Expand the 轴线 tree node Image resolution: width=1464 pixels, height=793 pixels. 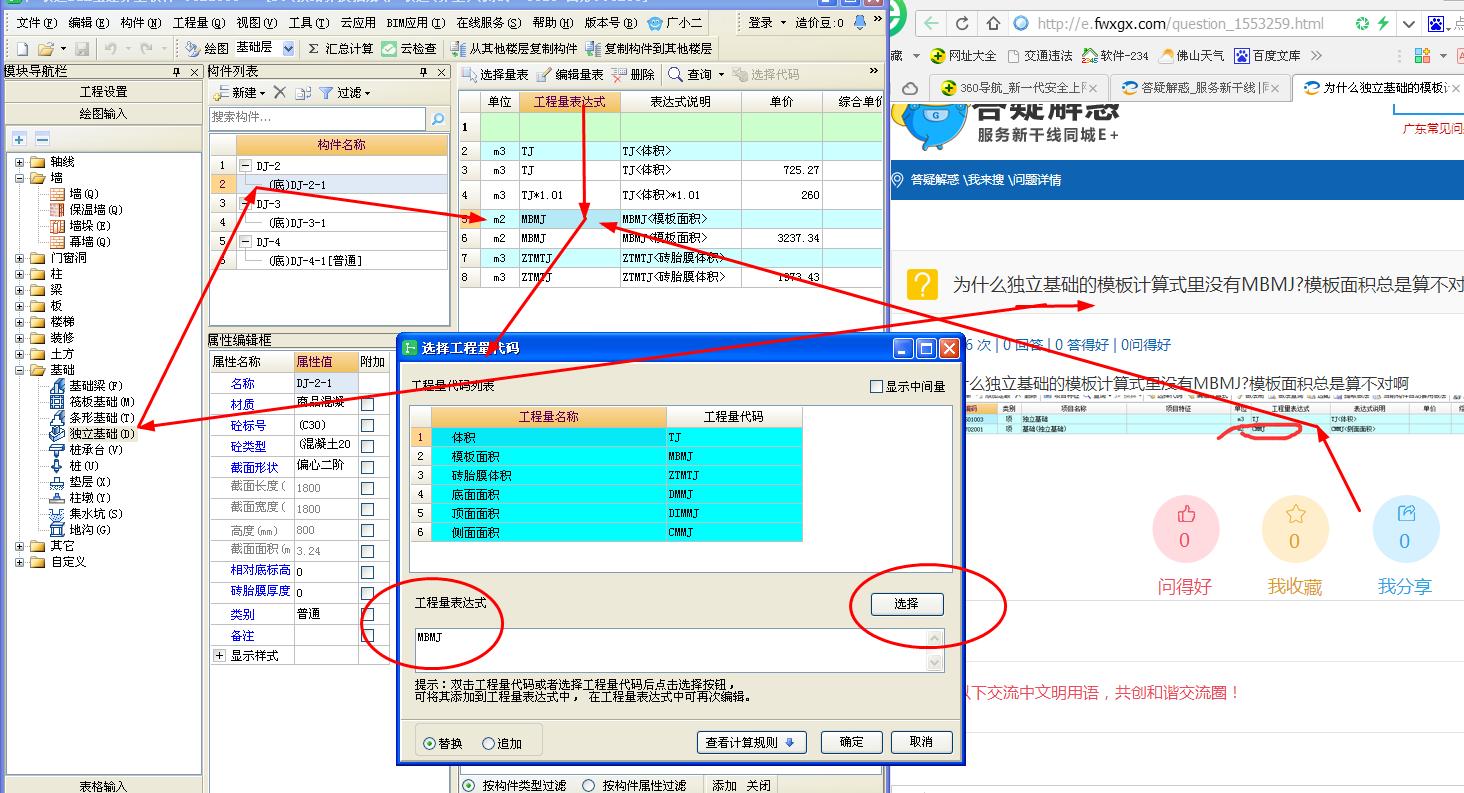(x=20, y=162)
